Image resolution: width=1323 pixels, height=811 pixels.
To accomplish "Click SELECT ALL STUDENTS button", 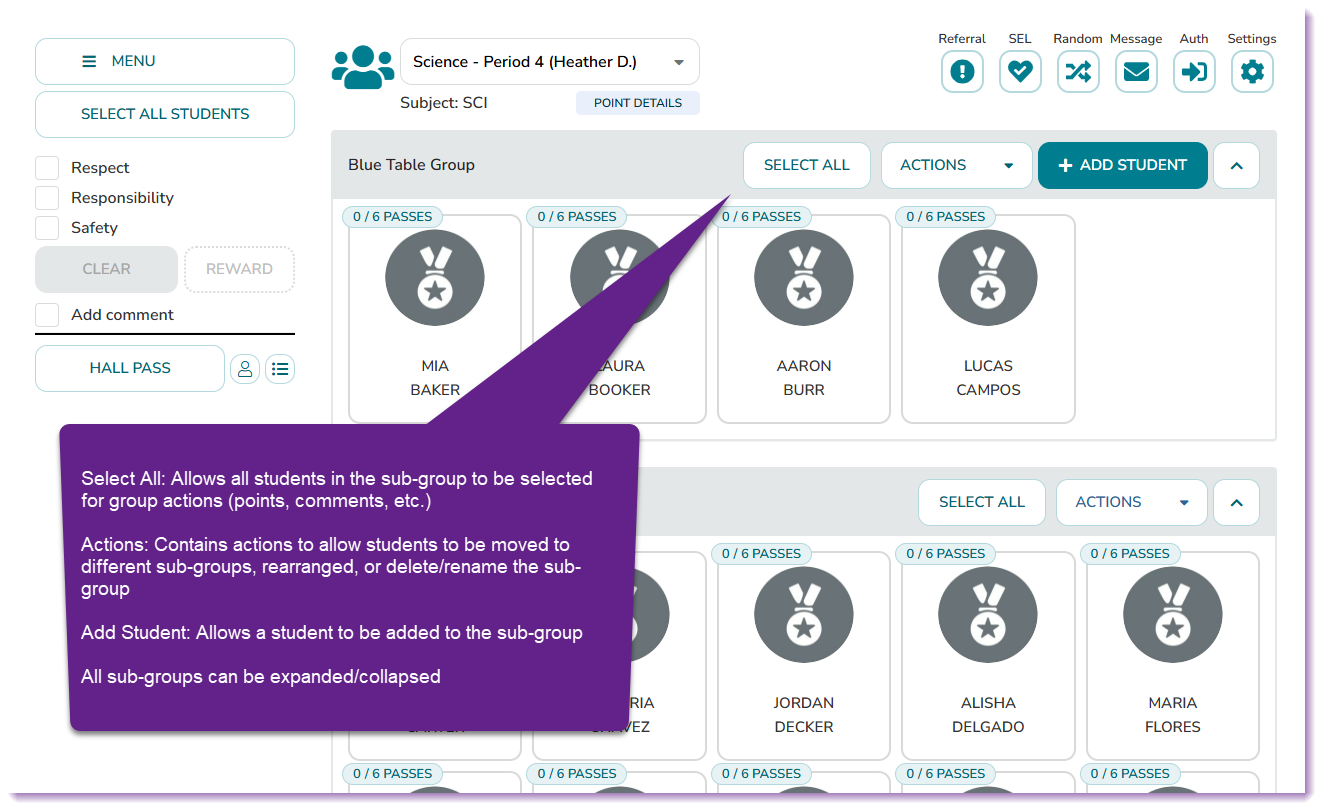I will pyautogui.click(x=165, y=114).
